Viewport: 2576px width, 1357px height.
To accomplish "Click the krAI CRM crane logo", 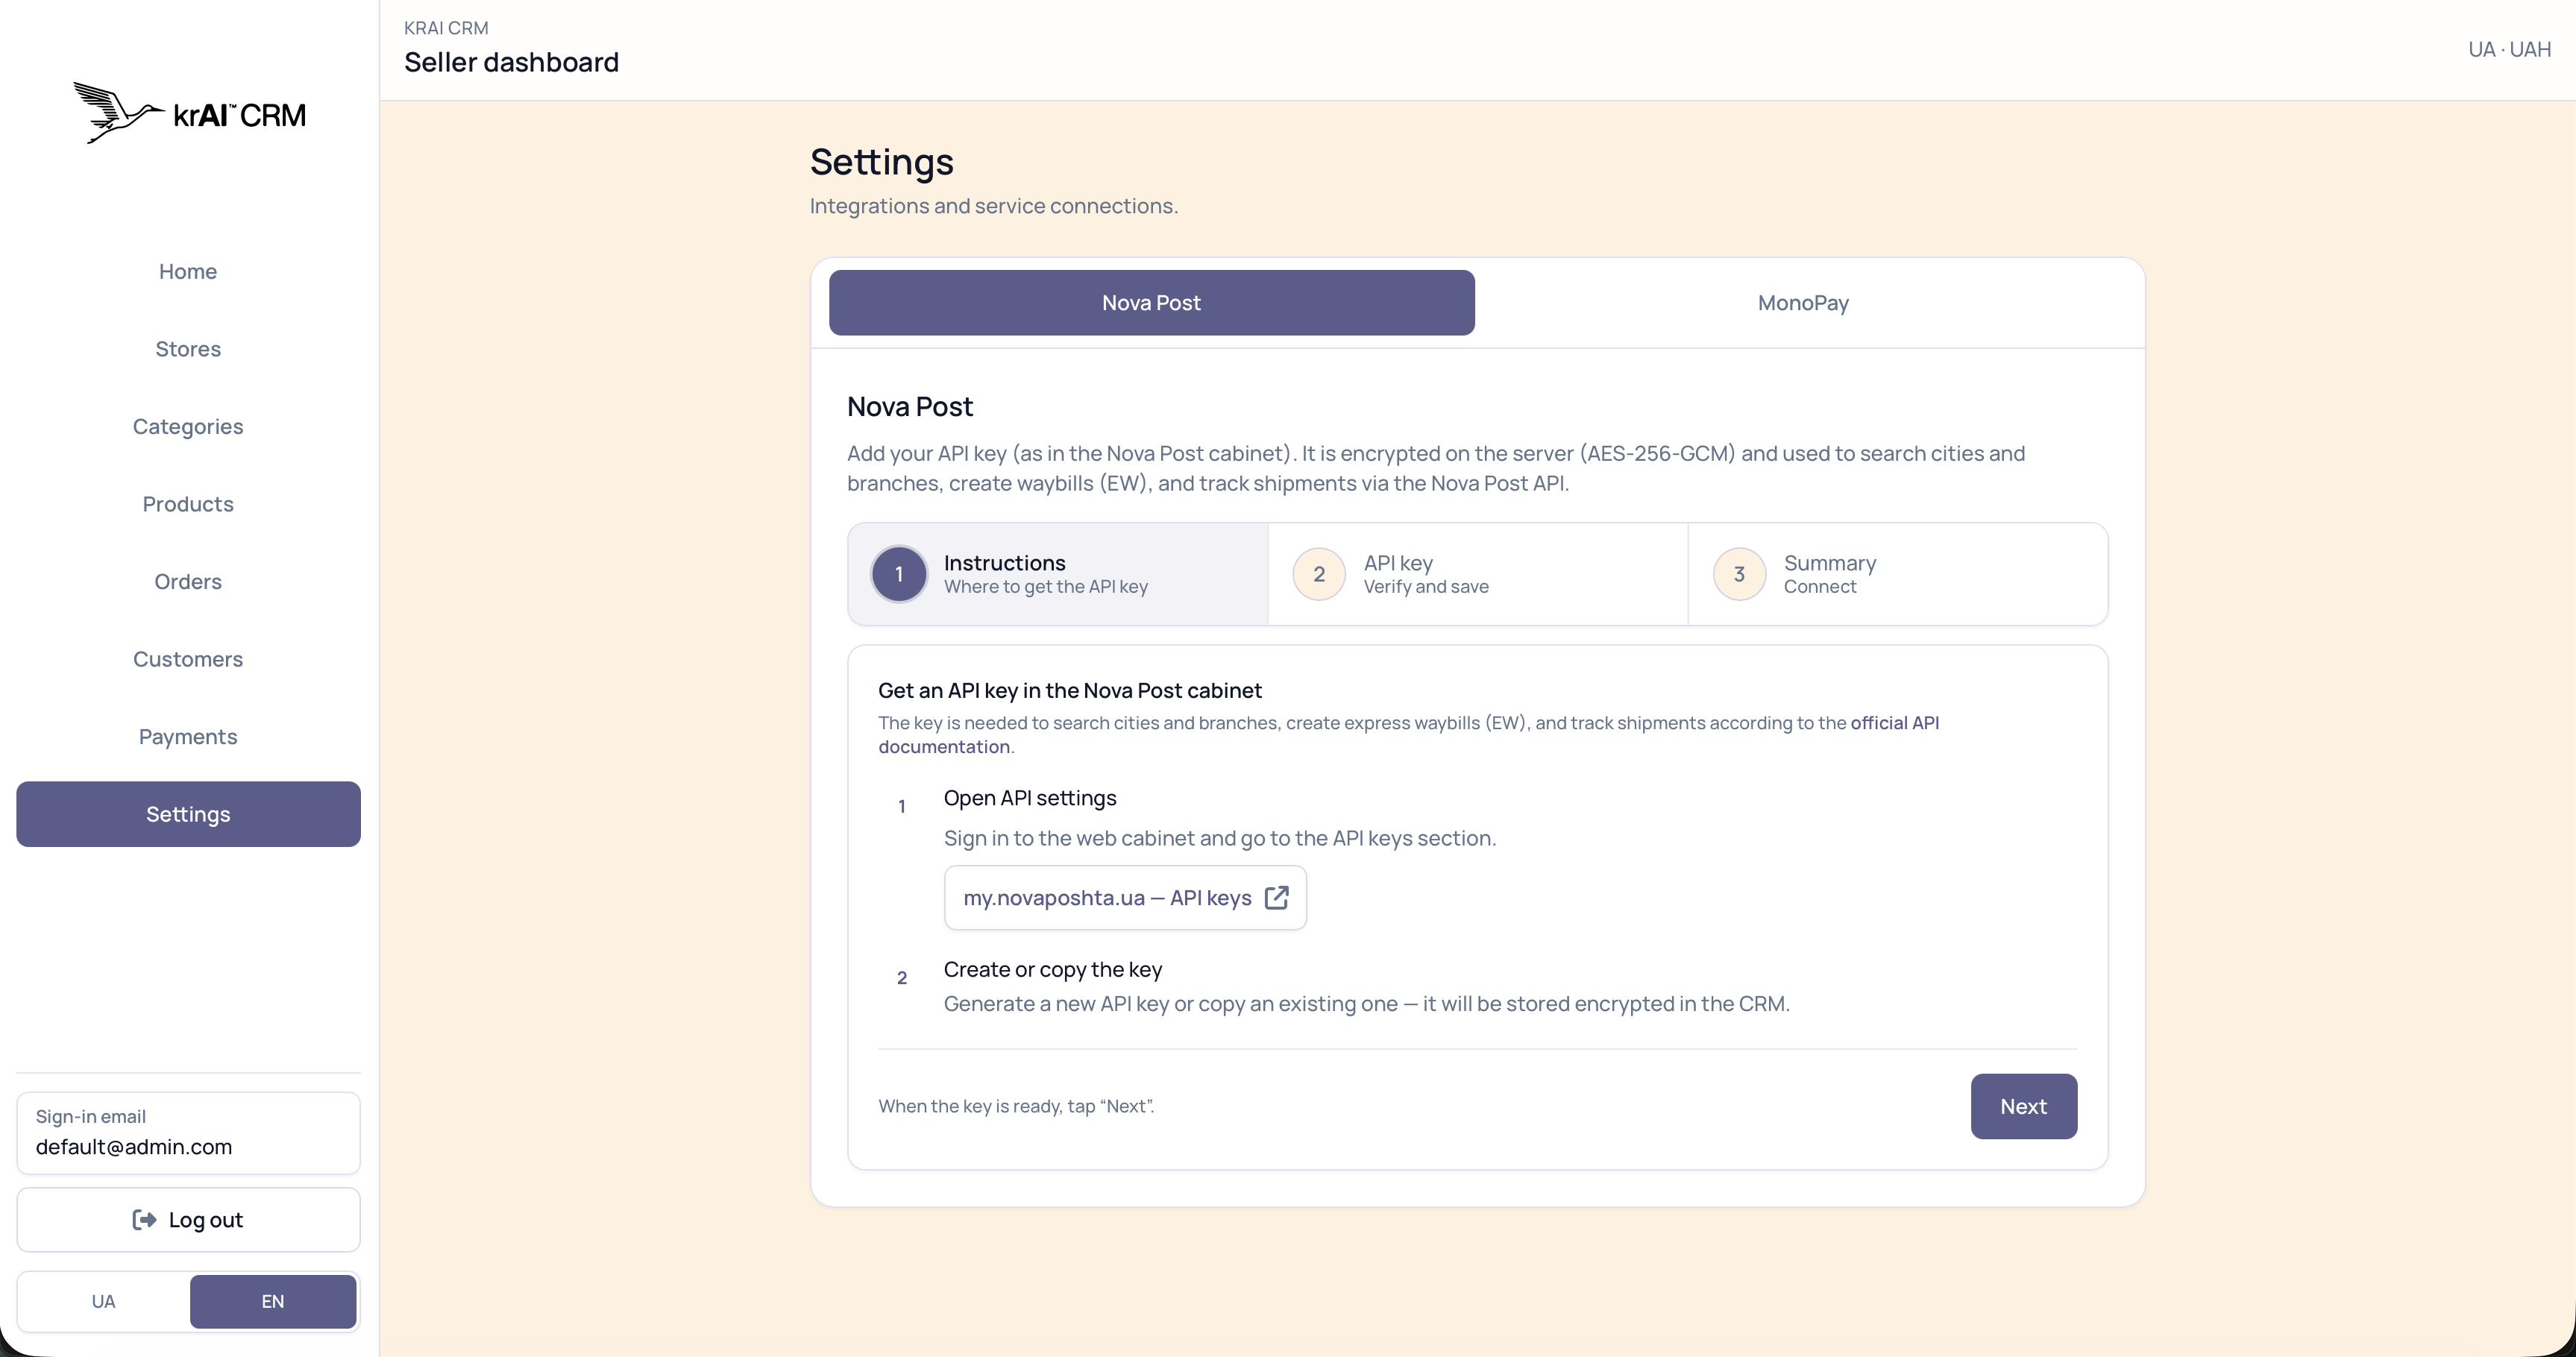I will [x=189, y=113].
